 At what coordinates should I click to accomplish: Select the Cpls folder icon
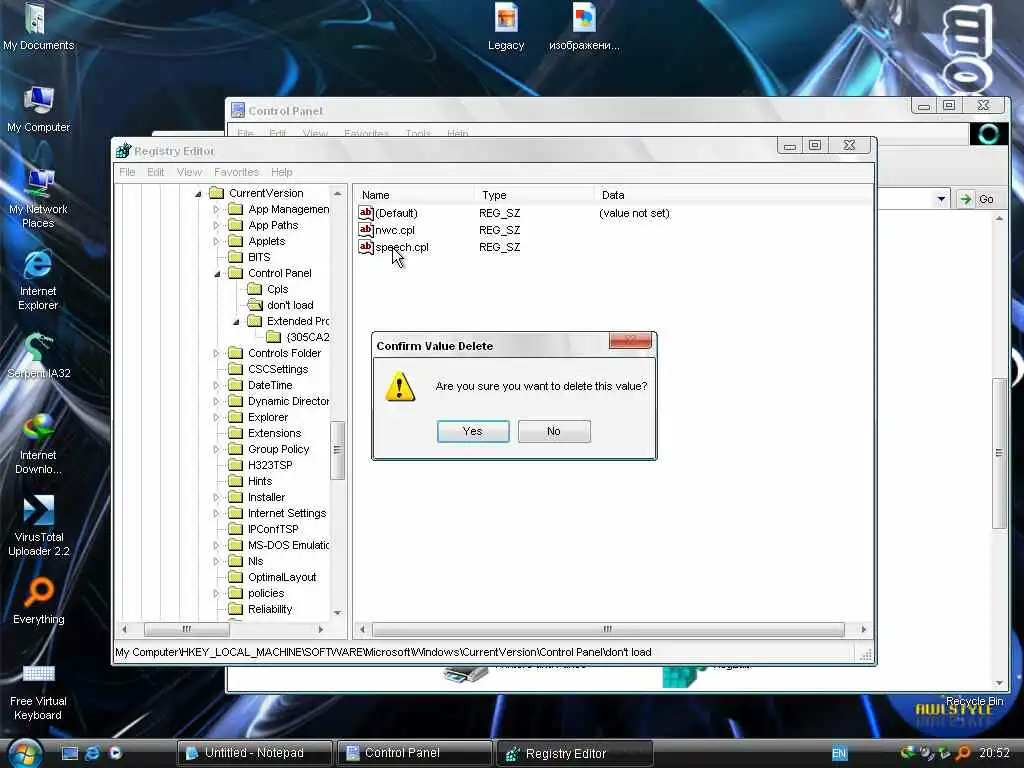(x=255, y=289)
